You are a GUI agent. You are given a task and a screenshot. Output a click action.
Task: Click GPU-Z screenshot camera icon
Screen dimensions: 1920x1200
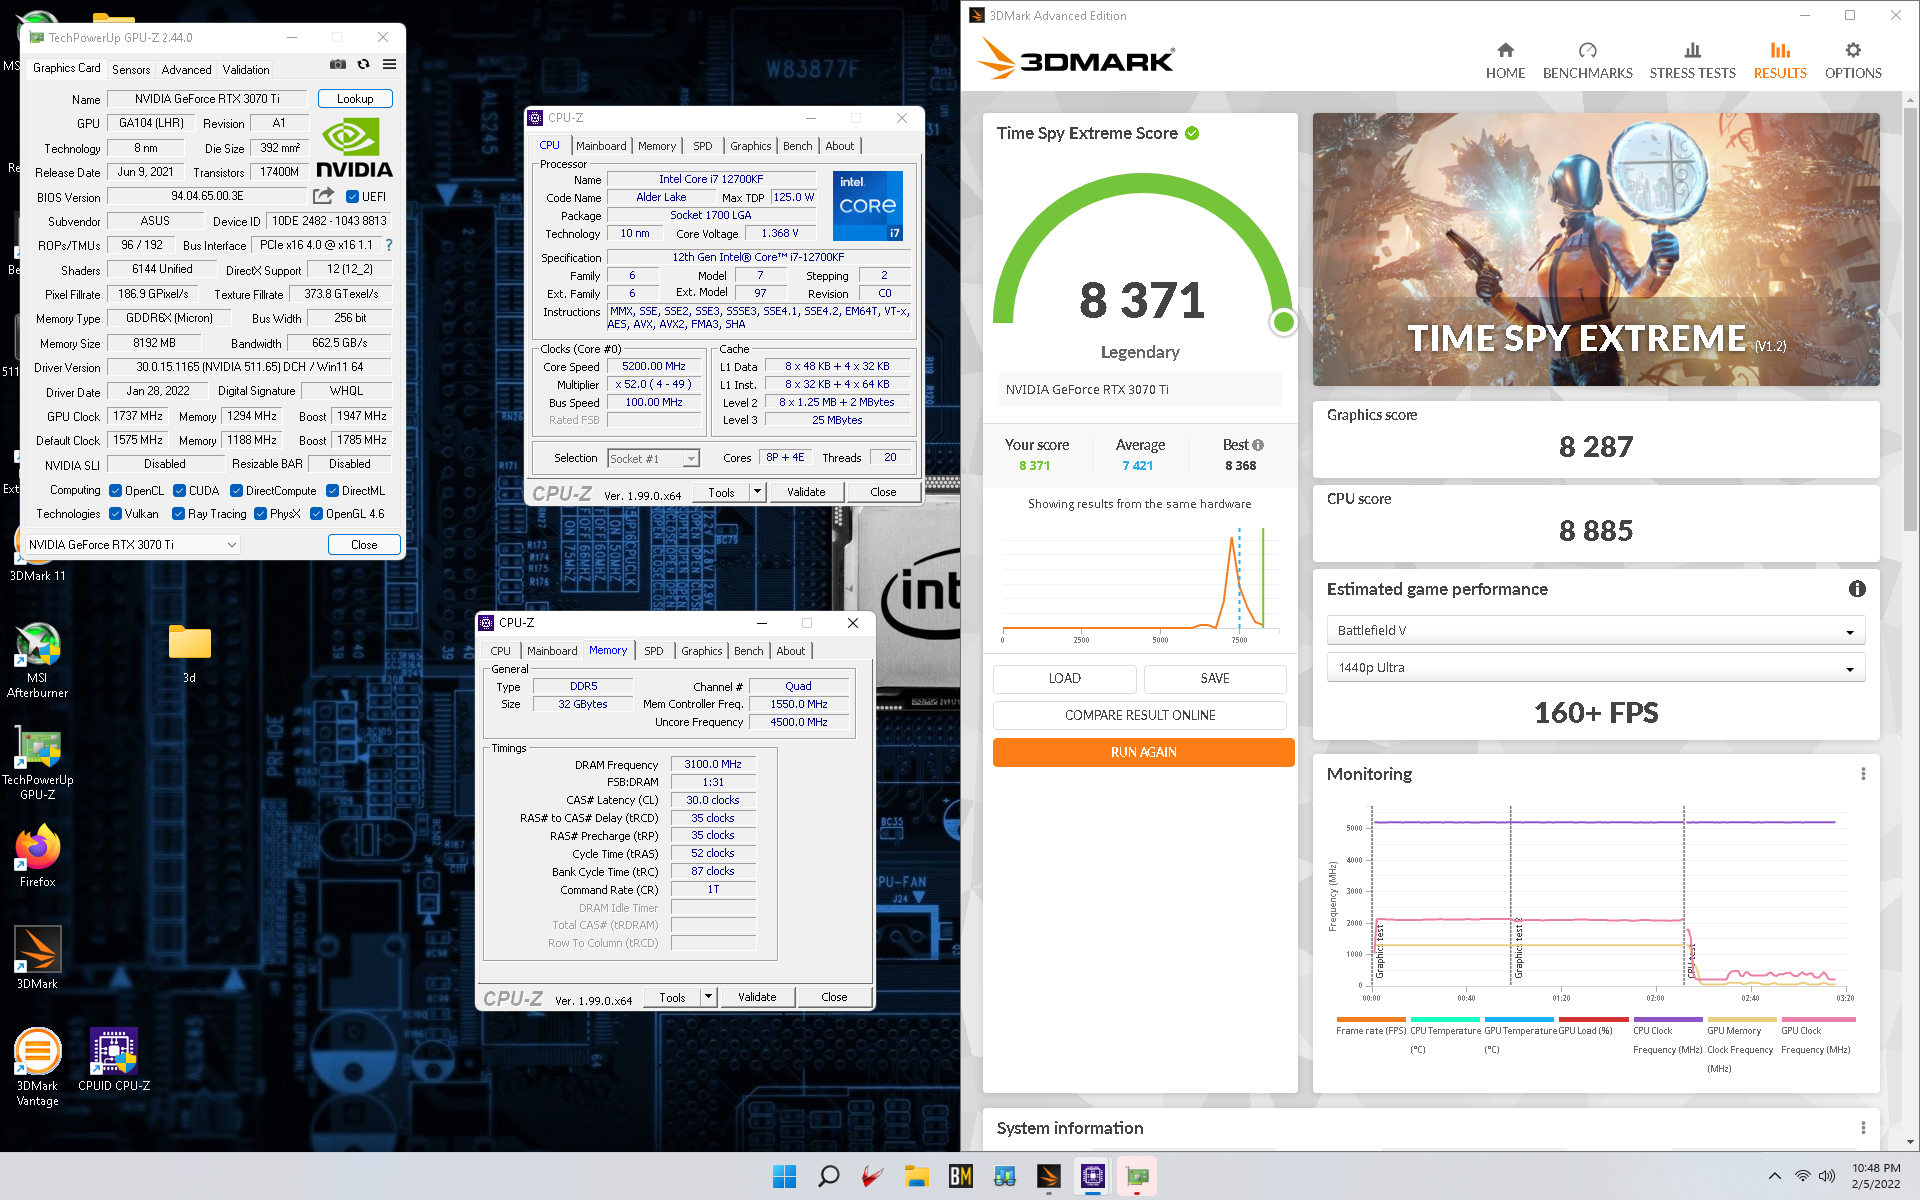338,64
